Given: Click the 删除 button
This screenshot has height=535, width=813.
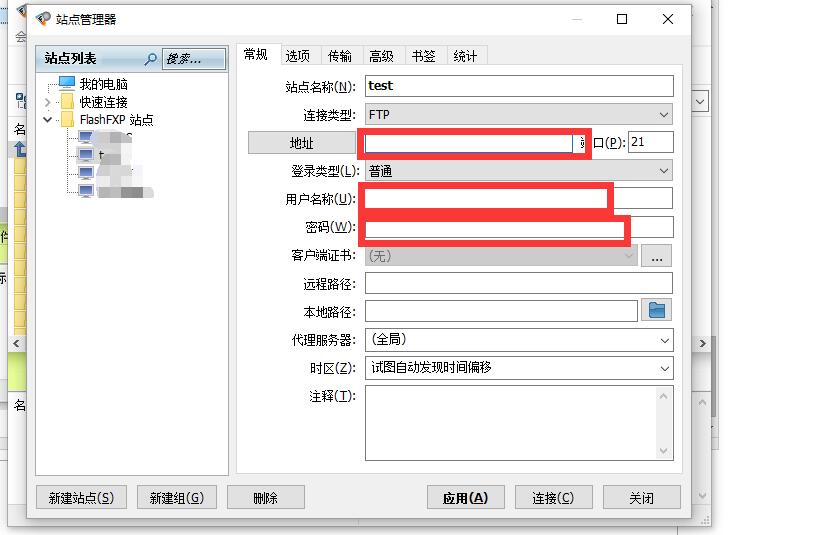Looking at the screenshot, I should point(265,498).
